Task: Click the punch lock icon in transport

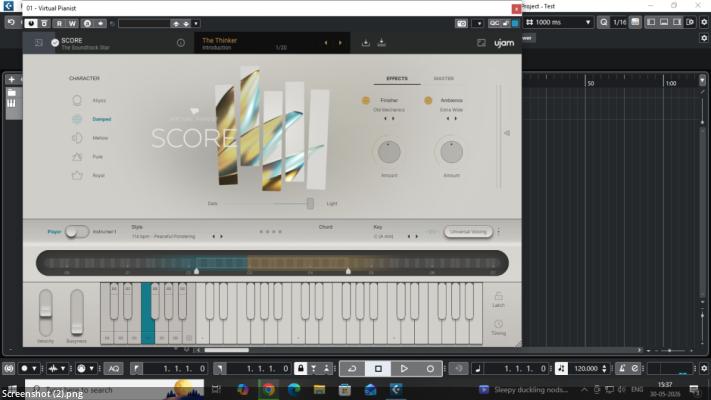Action: point(301,368)
